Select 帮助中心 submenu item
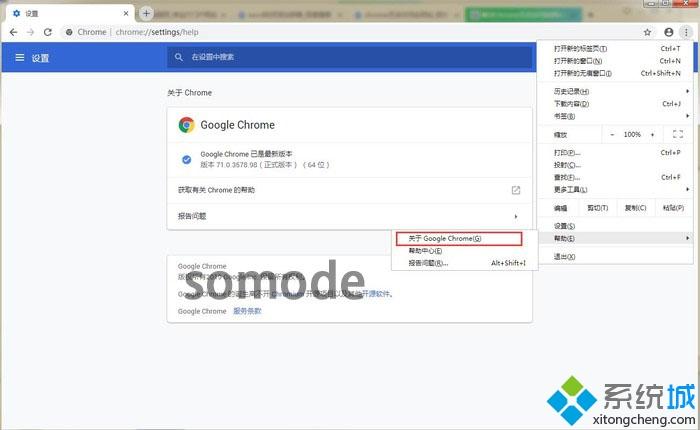This screenshot has width=700, height=430. click(464, 251)
